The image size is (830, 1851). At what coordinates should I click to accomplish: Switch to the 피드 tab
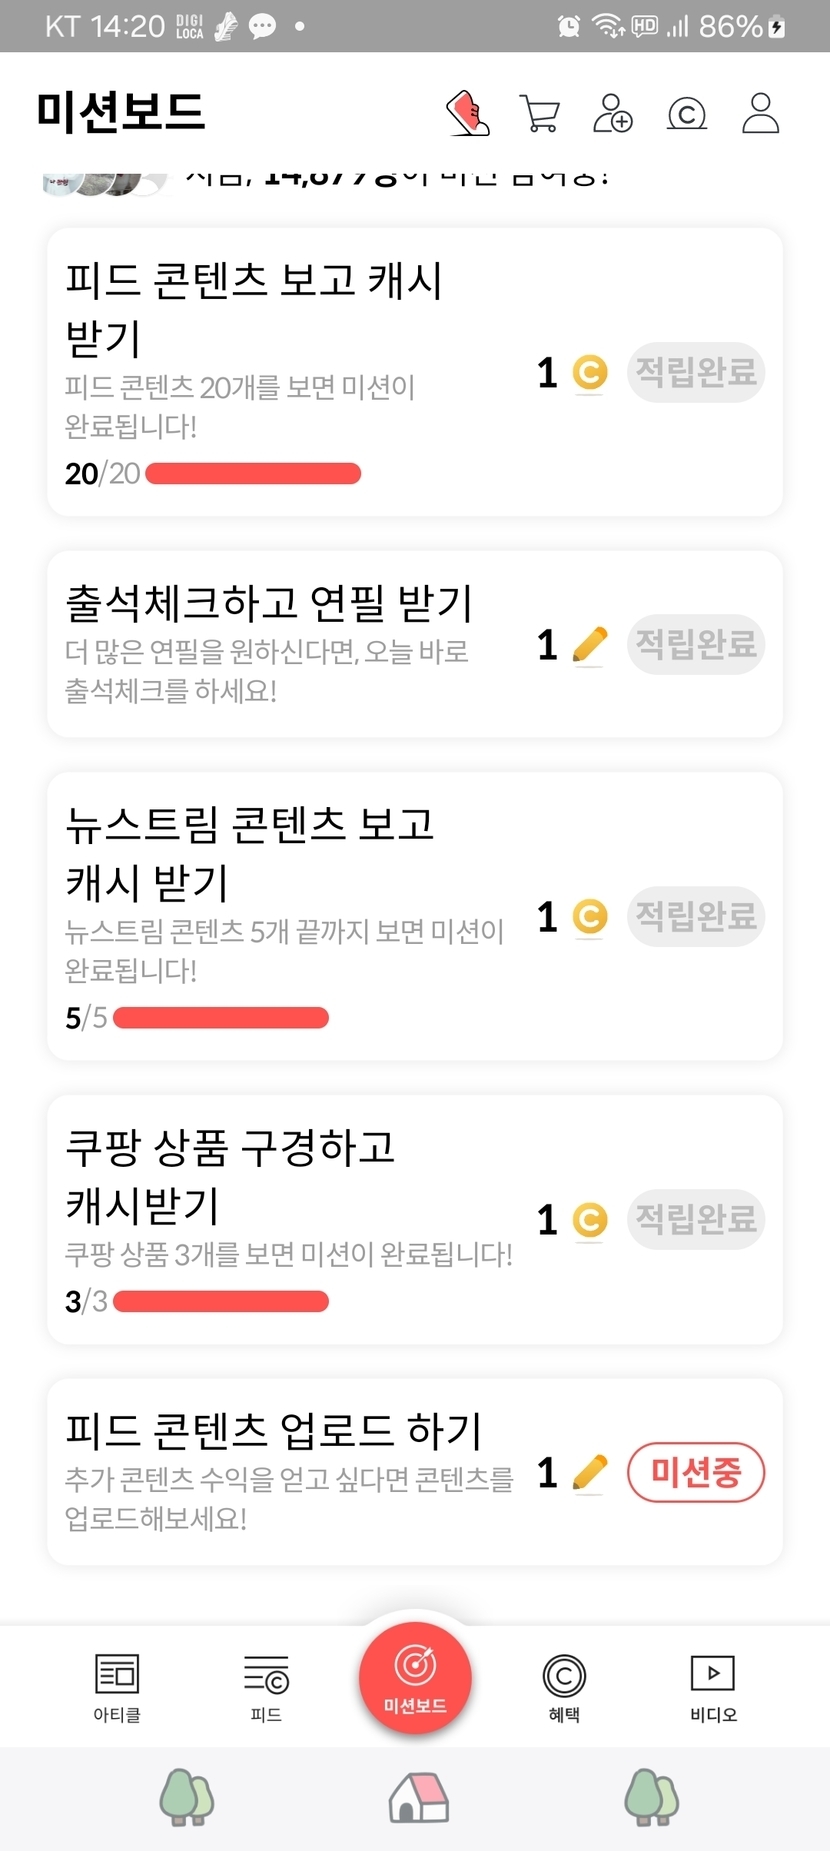tap(266, 1686)
